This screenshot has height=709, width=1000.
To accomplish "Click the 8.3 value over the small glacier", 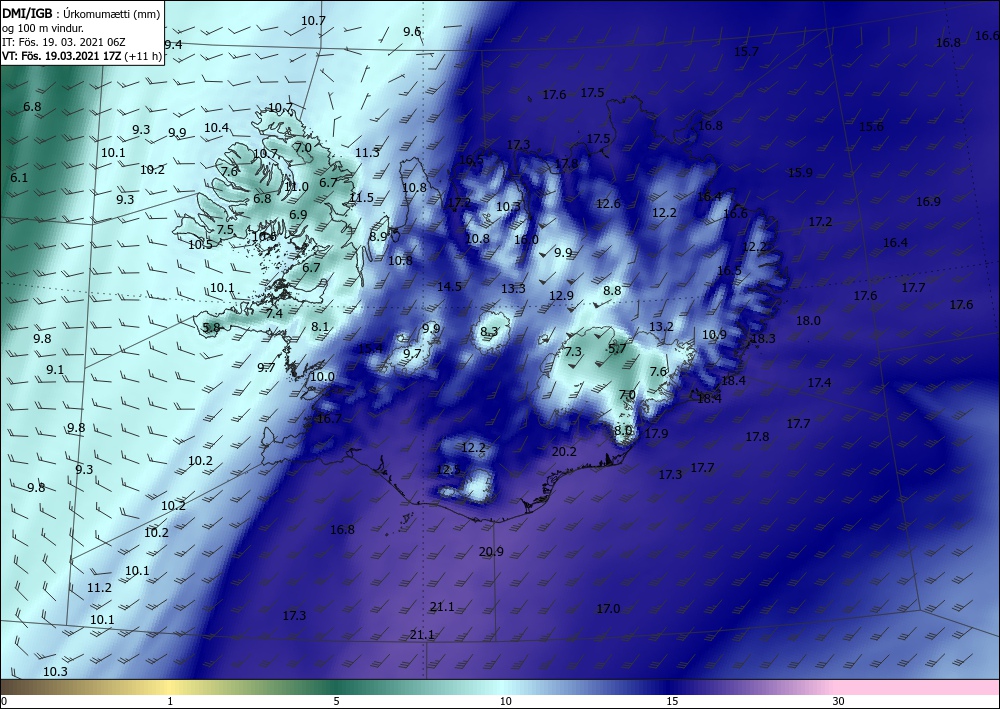I will coord(489,332).
